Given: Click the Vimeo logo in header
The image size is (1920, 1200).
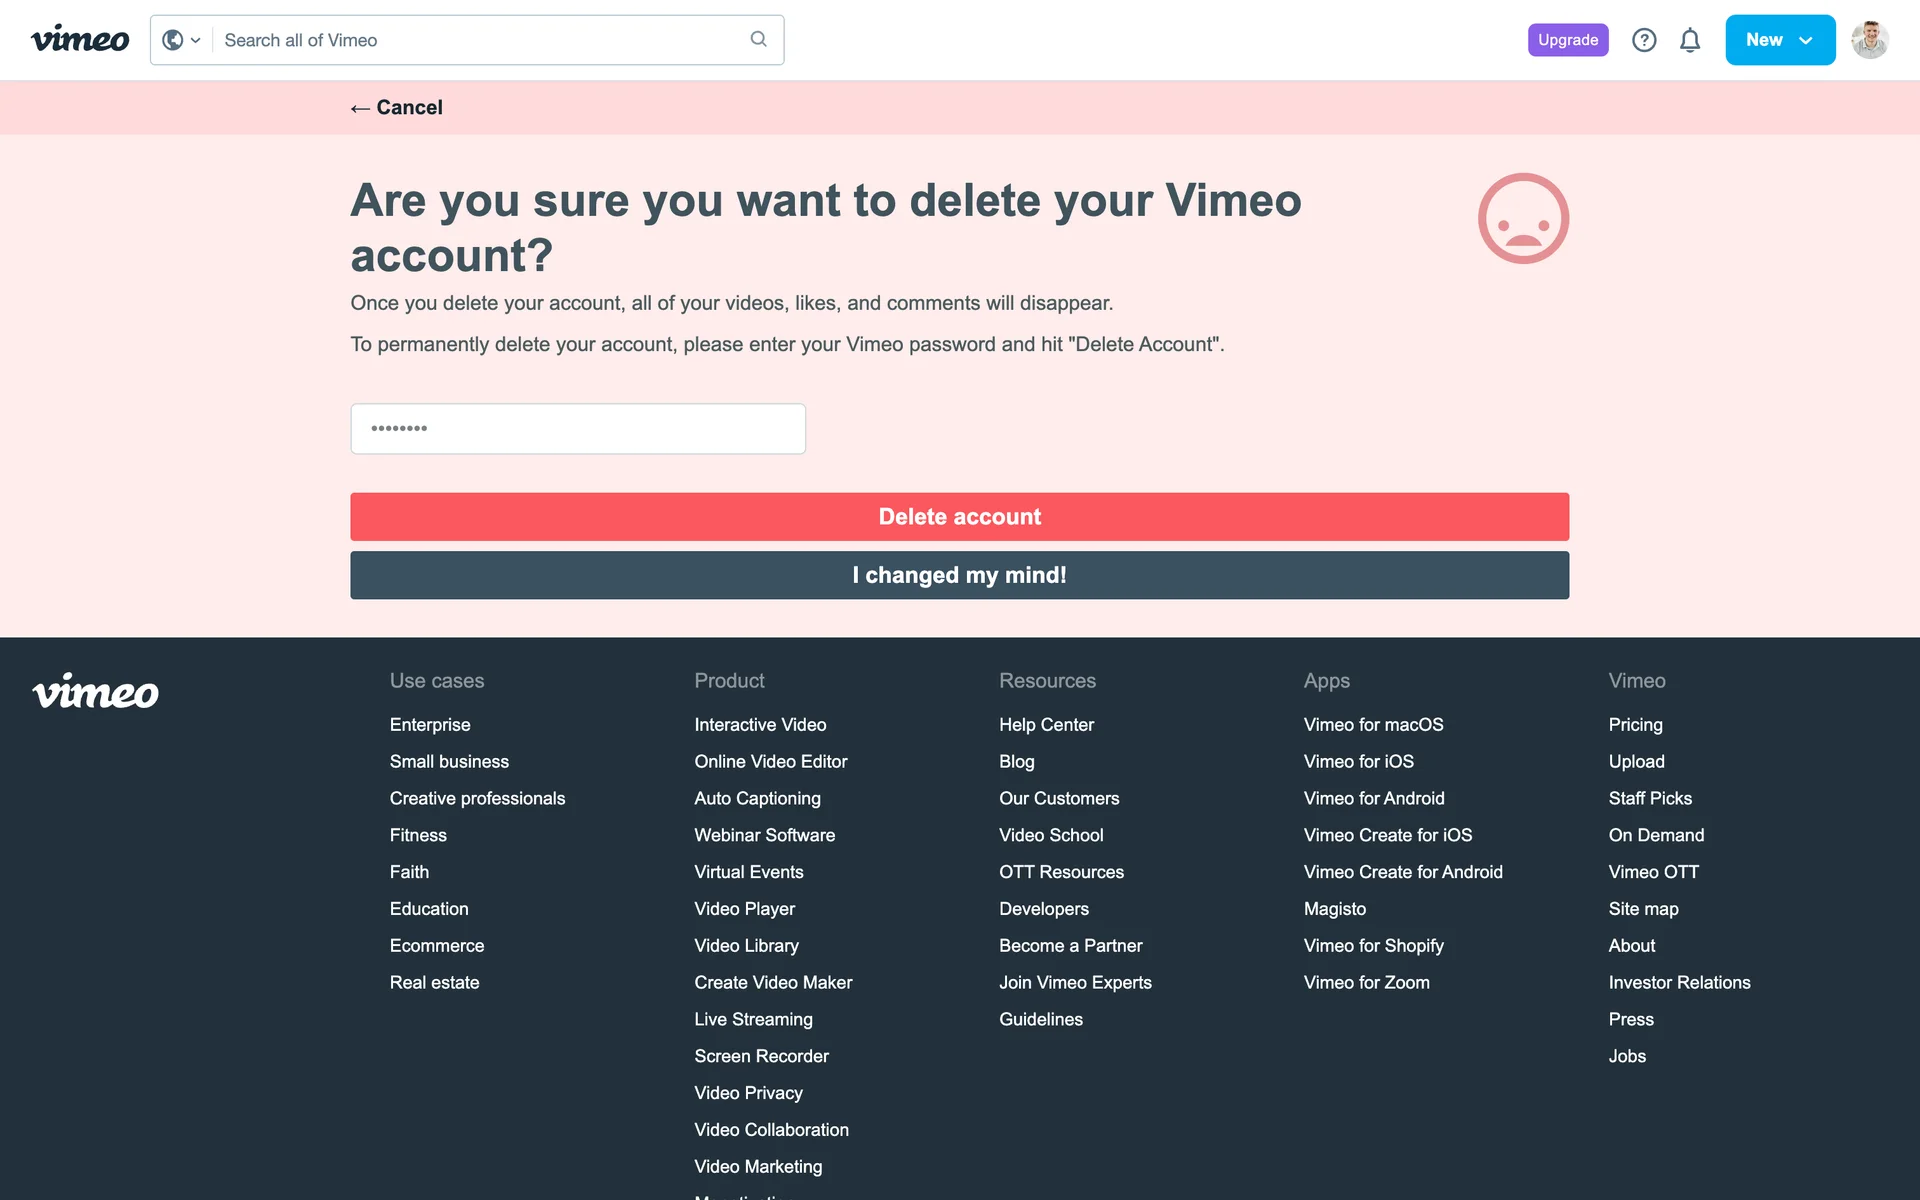Looking at the screenshot, I should point(80,40).
